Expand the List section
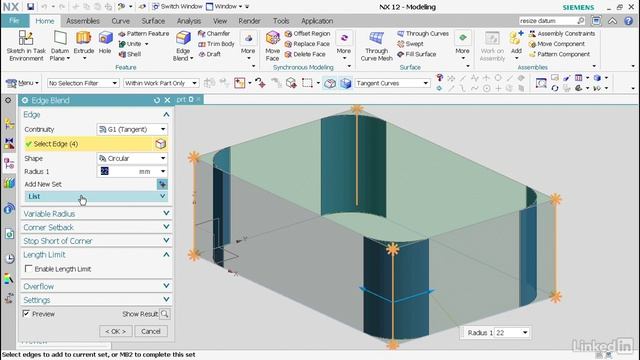This screenshot has height=360, width=640. click(x=96, y=196)
